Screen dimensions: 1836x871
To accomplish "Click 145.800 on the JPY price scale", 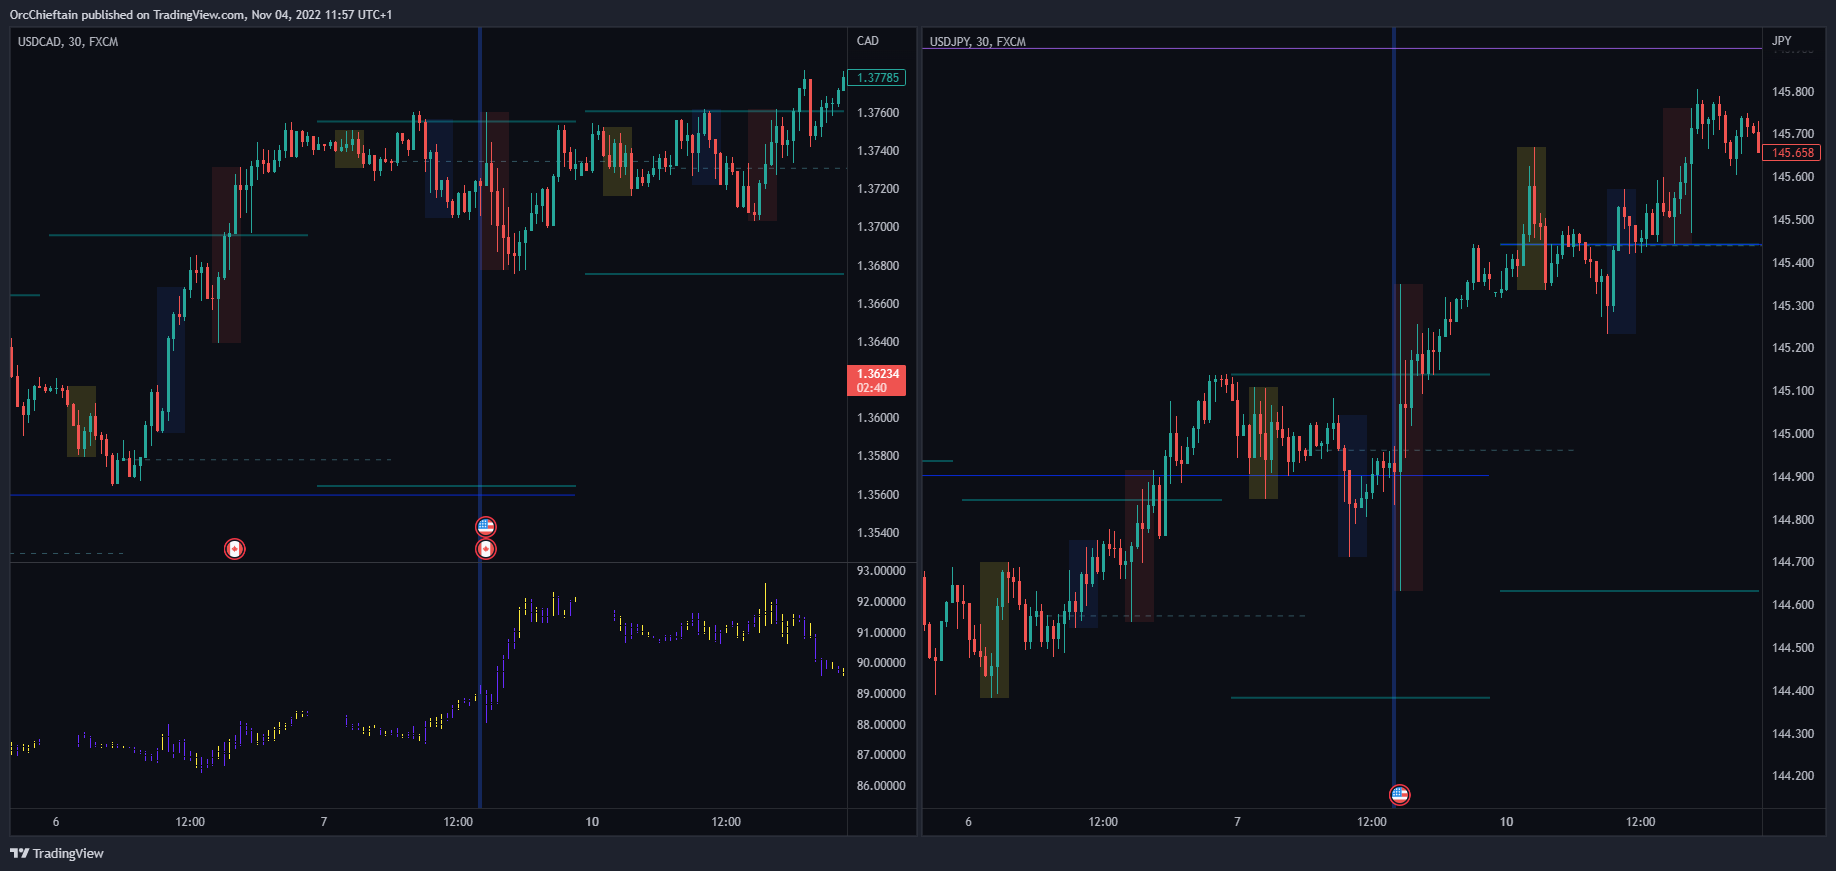I will click(x=1793, y=92).
